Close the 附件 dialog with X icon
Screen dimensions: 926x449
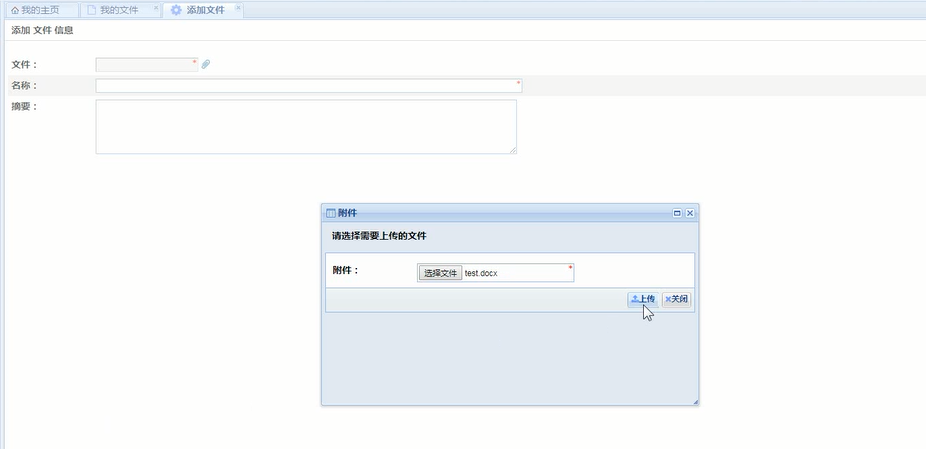point(690,213)
